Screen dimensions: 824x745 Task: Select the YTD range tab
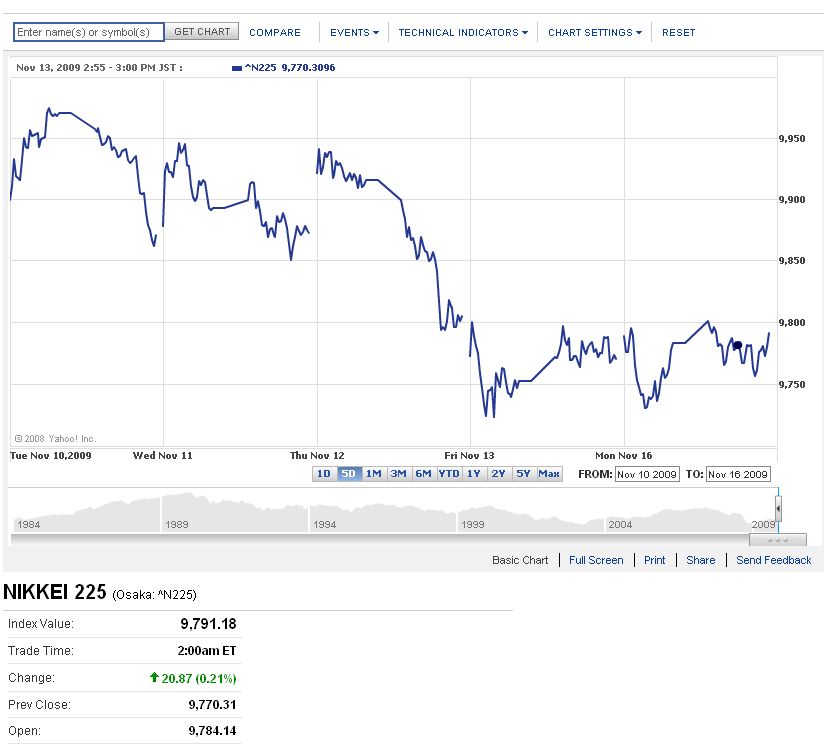449,474
